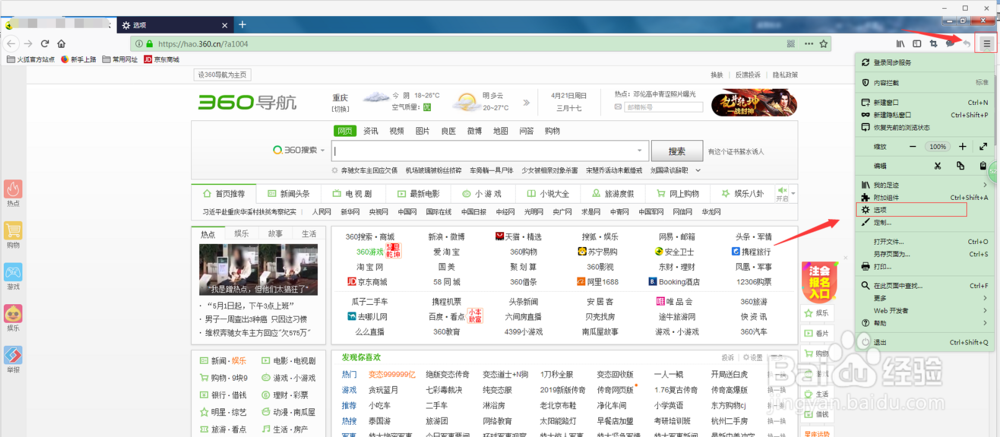
Task: Select 登录同步服务 in the menu
Action: [925, 62]
